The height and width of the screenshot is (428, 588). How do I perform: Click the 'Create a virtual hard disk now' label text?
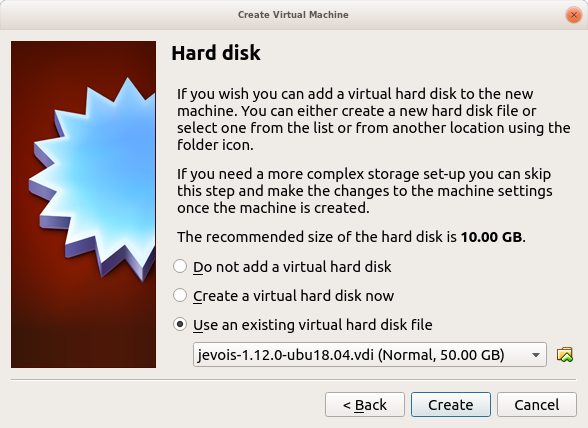(294, 296)
